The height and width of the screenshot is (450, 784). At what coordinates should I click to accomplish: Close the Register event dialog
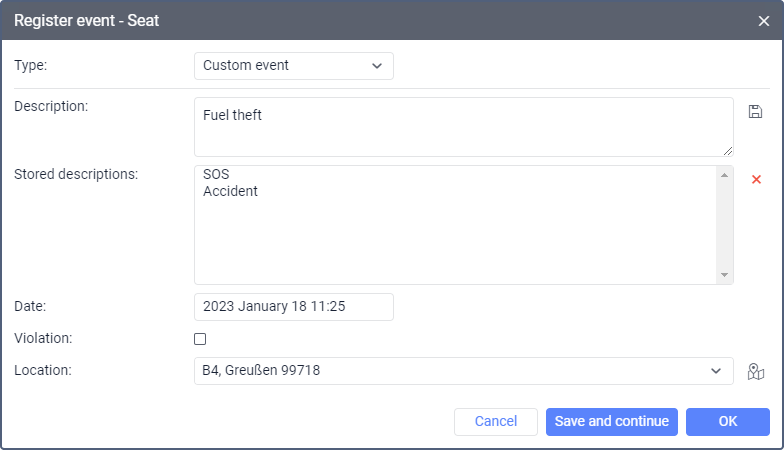point(764,20)
